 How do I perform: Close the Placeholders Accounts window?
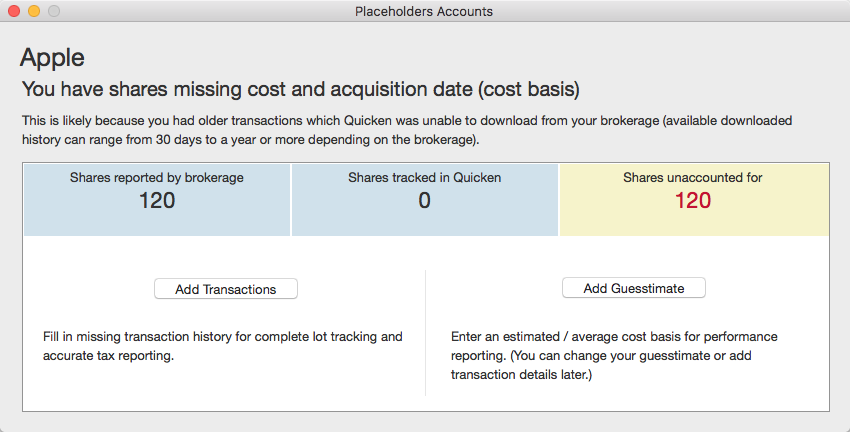coord(14,12)
